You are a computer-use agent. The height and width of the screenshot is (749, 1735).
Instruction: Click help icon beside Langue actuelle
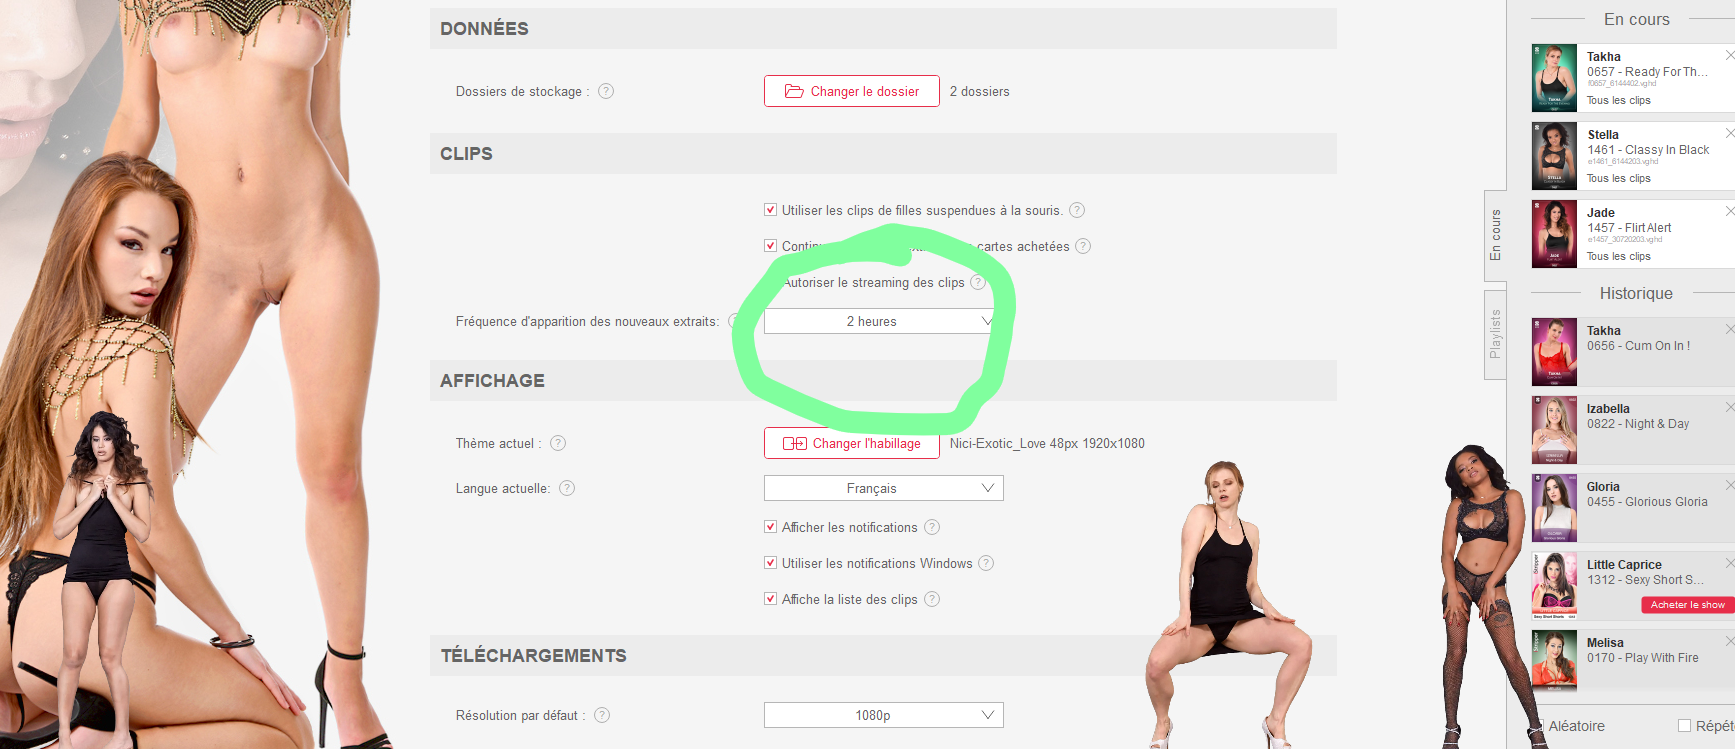coord(567,488)
